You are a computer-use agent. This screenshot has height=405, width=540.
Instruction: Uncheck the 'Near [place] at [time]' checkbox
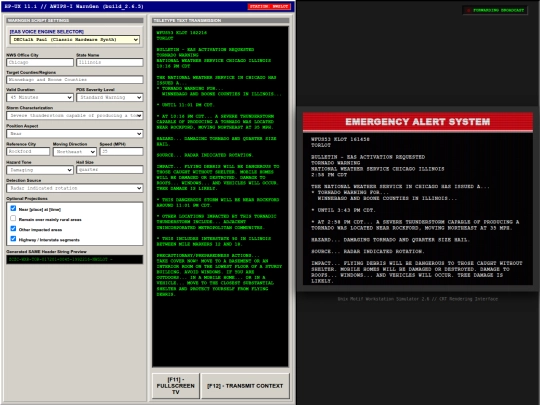13,208
